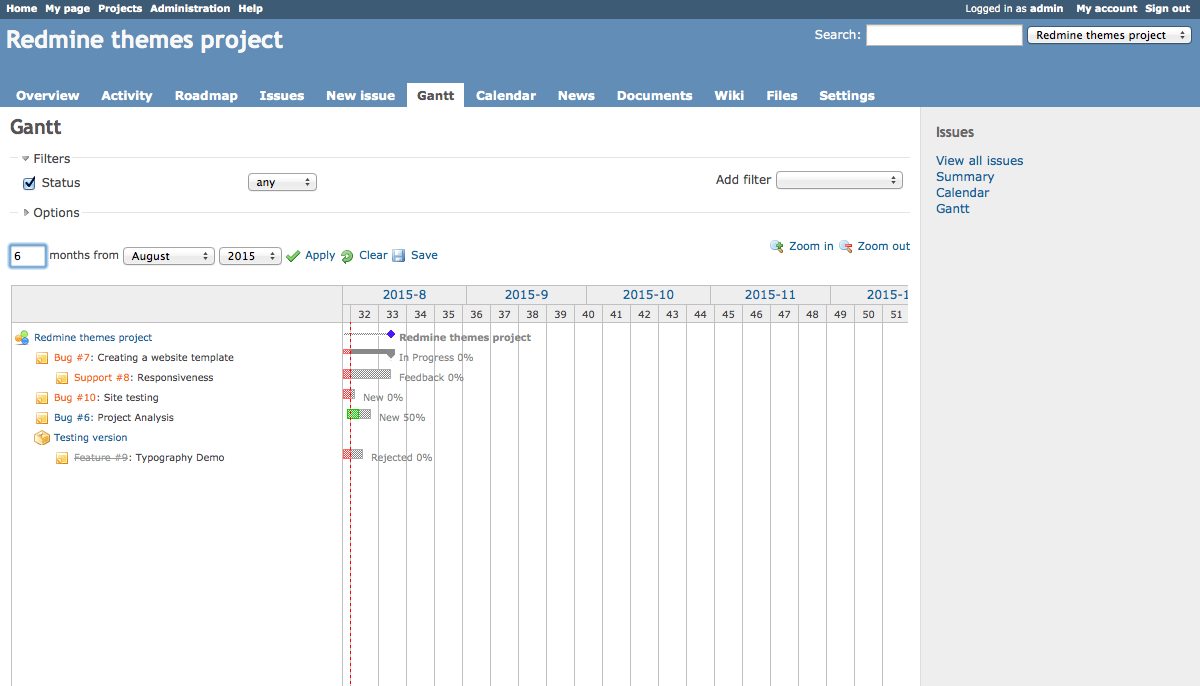Open the Add filter dropdown
This screenshot has width=1200, height=686.
pyautogui.click(x=839, y=181)
